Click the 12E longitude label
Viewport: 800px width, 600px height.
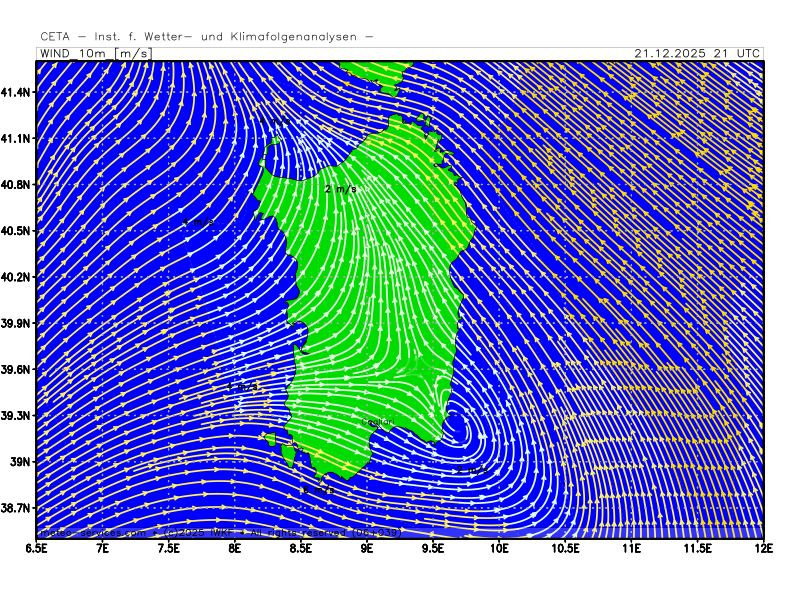point(763,548)
